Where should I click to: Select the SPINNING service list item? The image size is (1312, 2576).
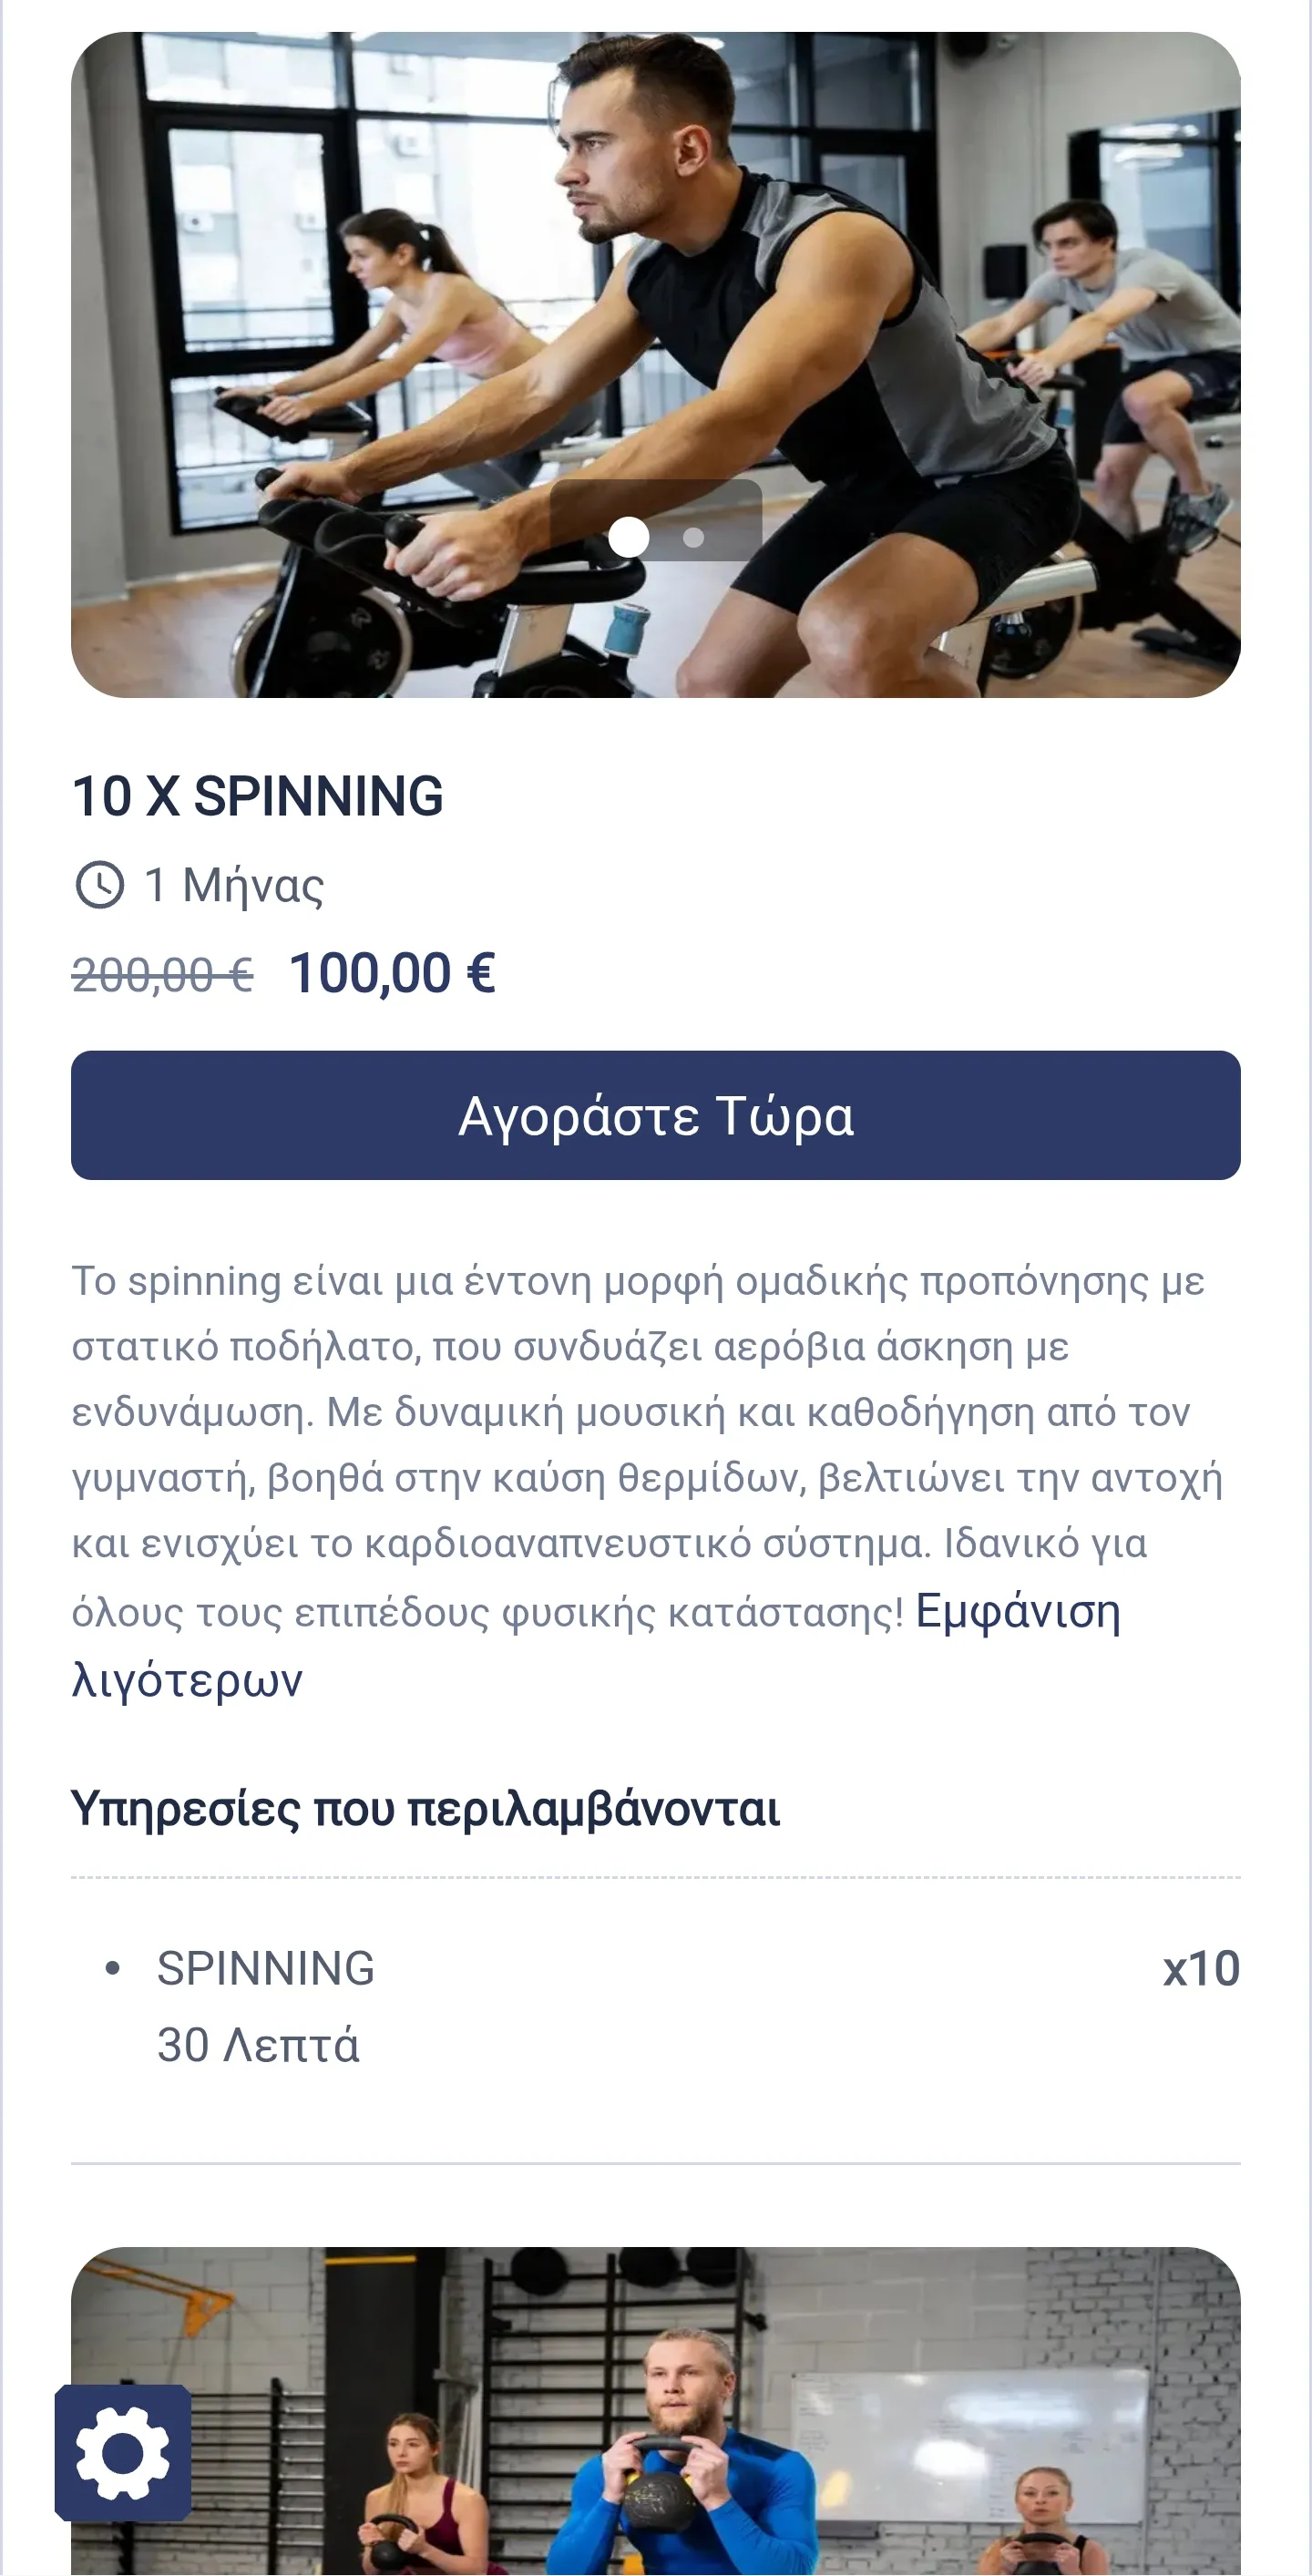(x=265, y=1968)
